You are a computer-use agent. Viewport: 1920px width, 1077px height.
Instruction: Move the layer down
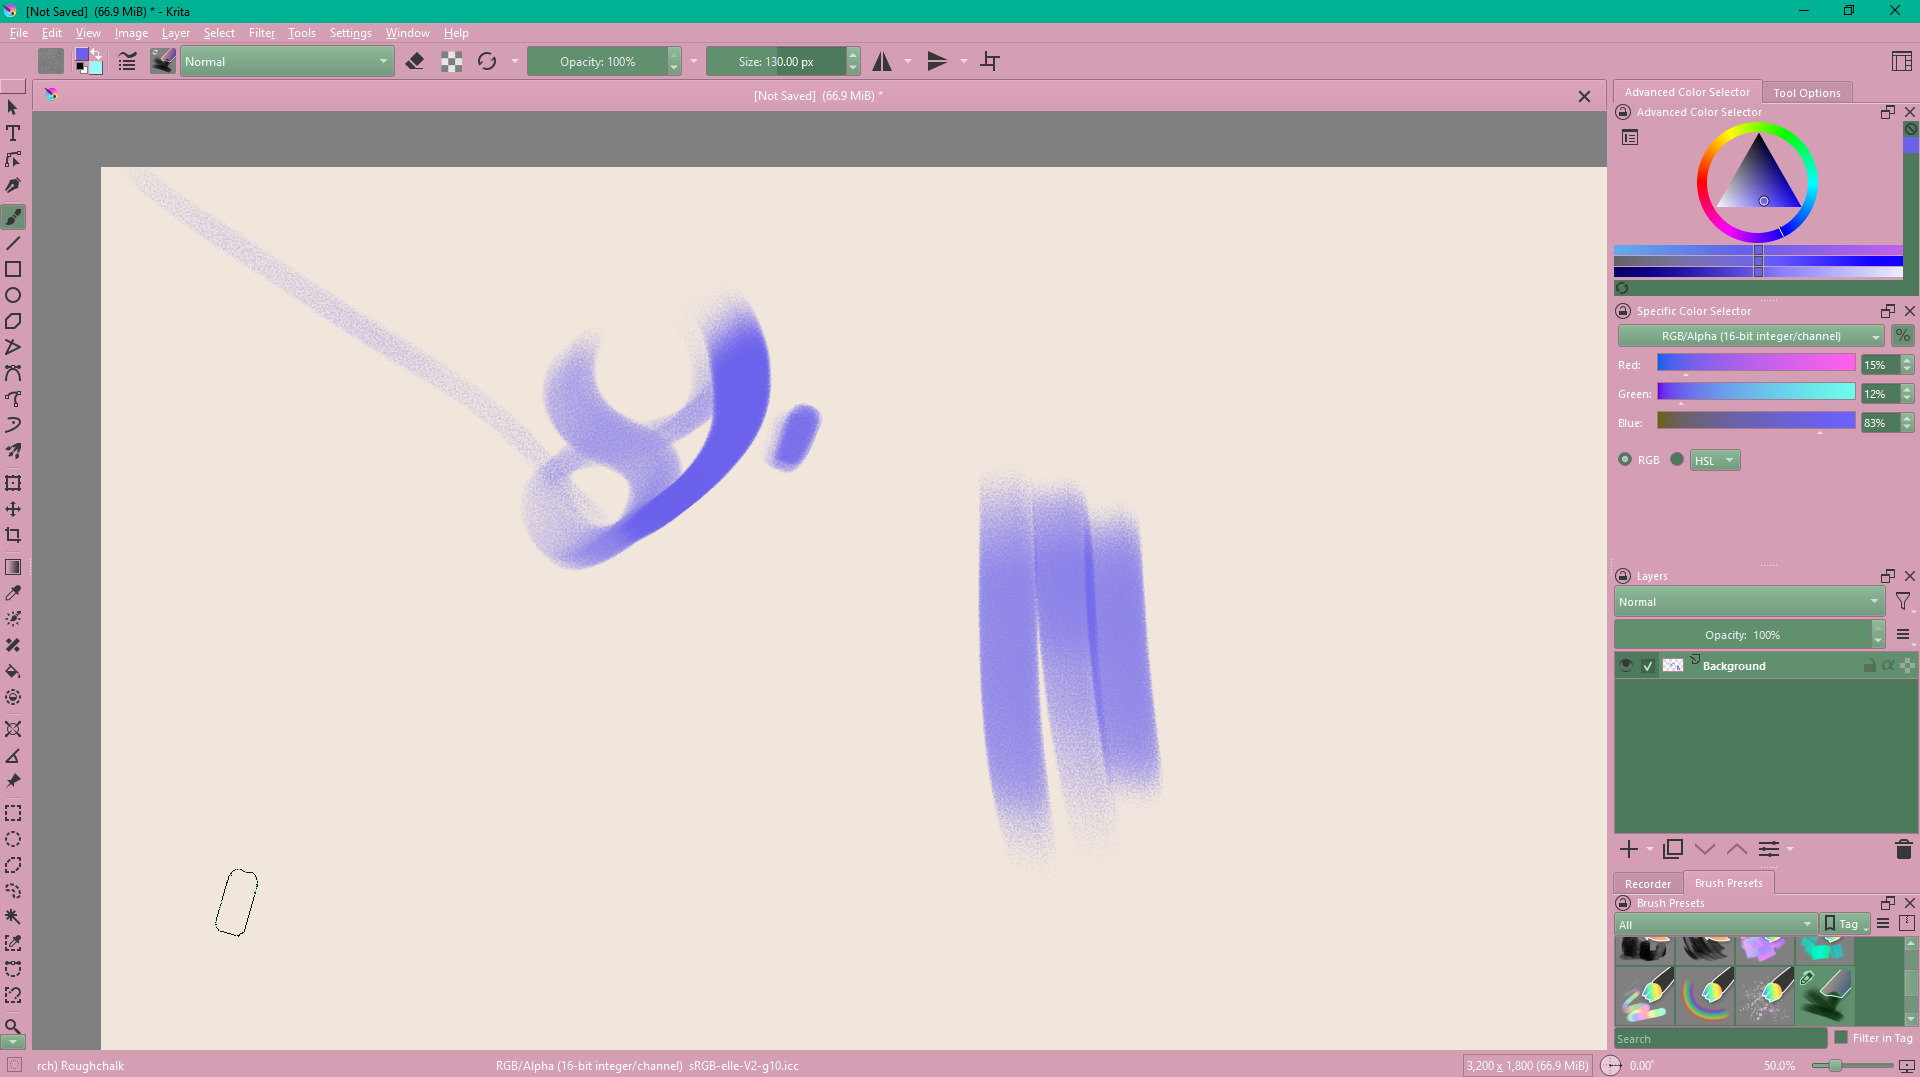[1705, 849]
